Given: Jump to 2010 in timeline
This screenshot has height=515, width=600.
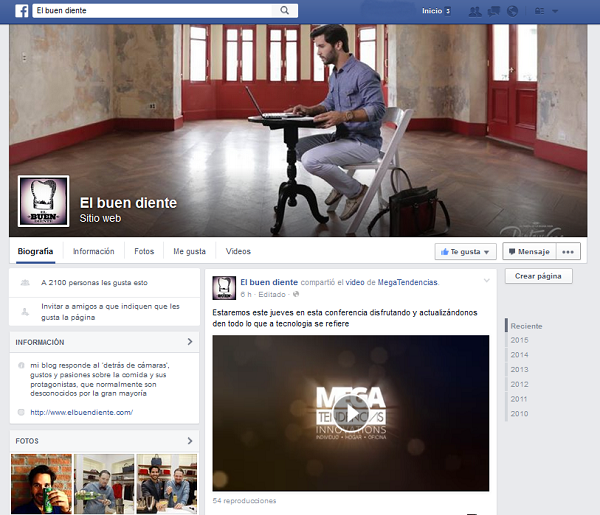Looking at the screenshot, I should pos(519,414).
